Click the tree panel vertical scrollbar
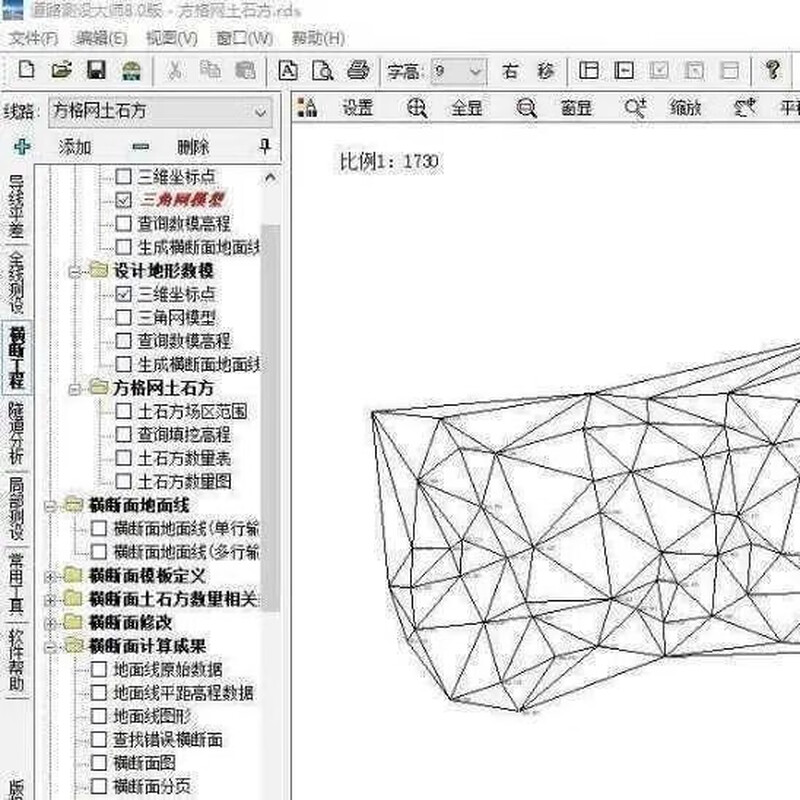Image resolution: width=800 pixels, height=800 pixels. (x=269, y=400)
